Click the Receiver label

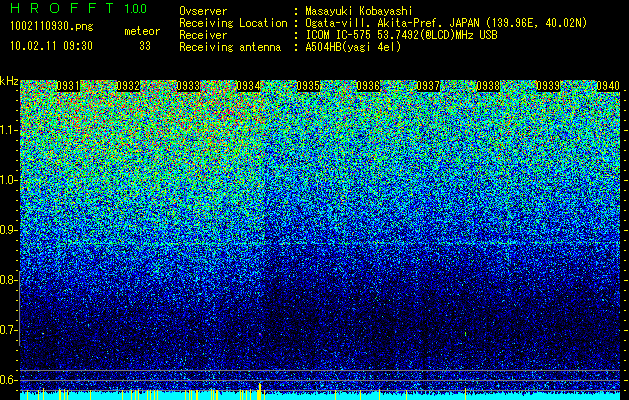tap(203, 35)
